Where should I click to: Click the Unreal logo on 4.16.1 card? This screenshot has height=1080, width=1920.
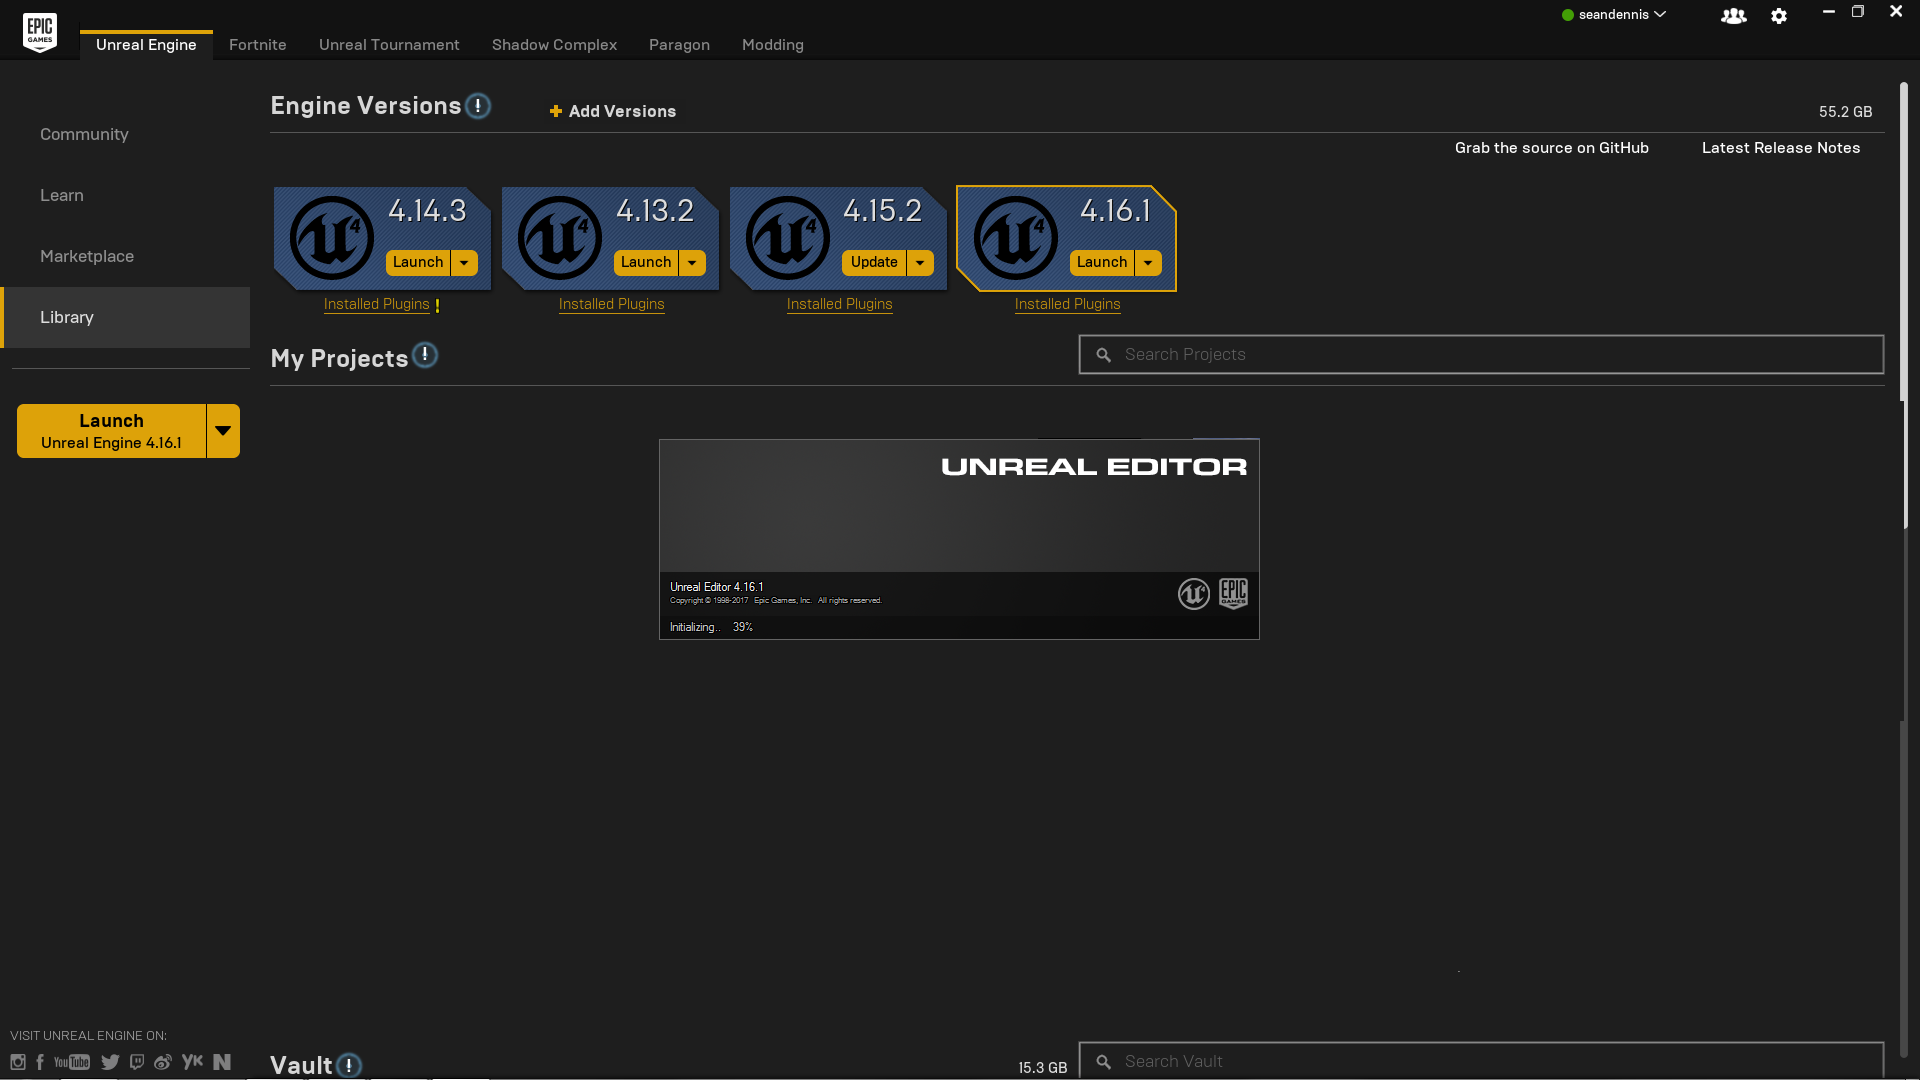coord(1015,238)
